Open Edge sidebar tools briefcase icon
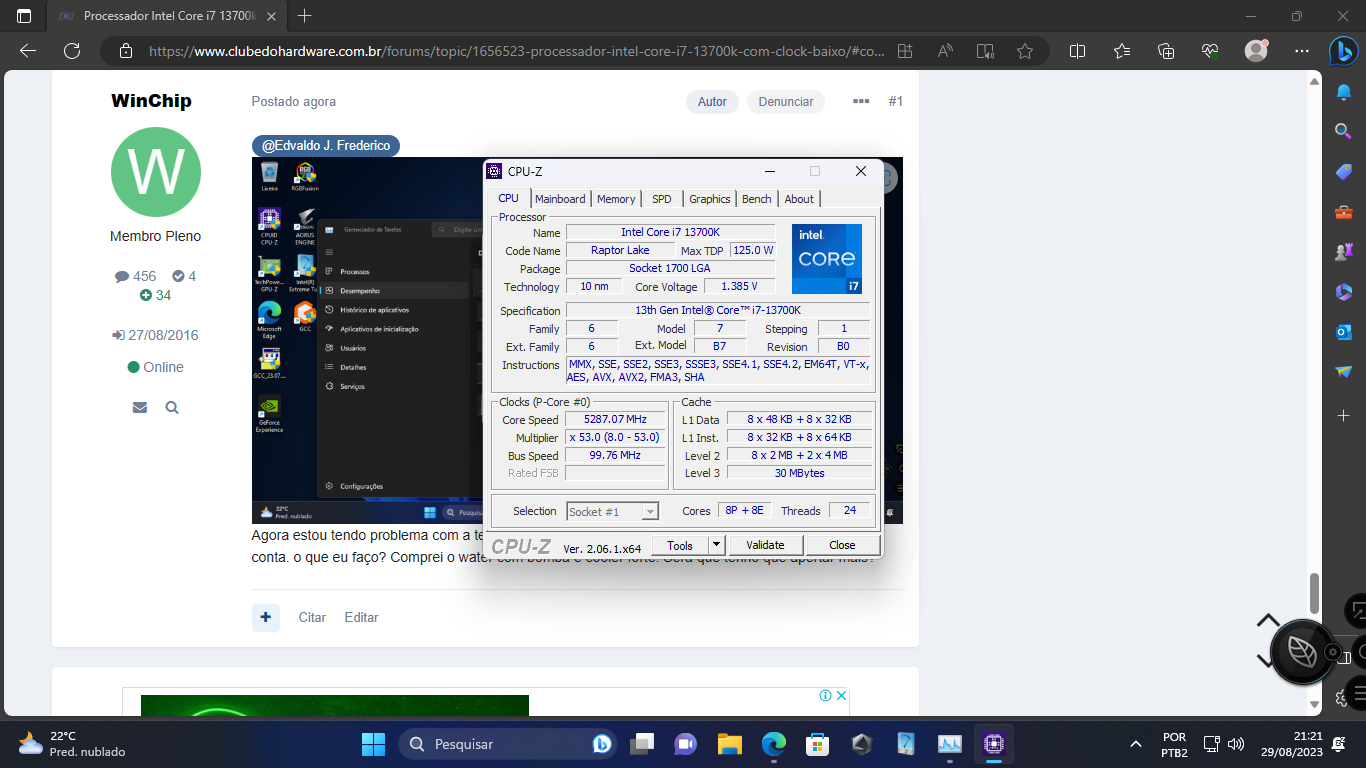This screenshot has width=1366, height=768. click(x=1343, y=212)
